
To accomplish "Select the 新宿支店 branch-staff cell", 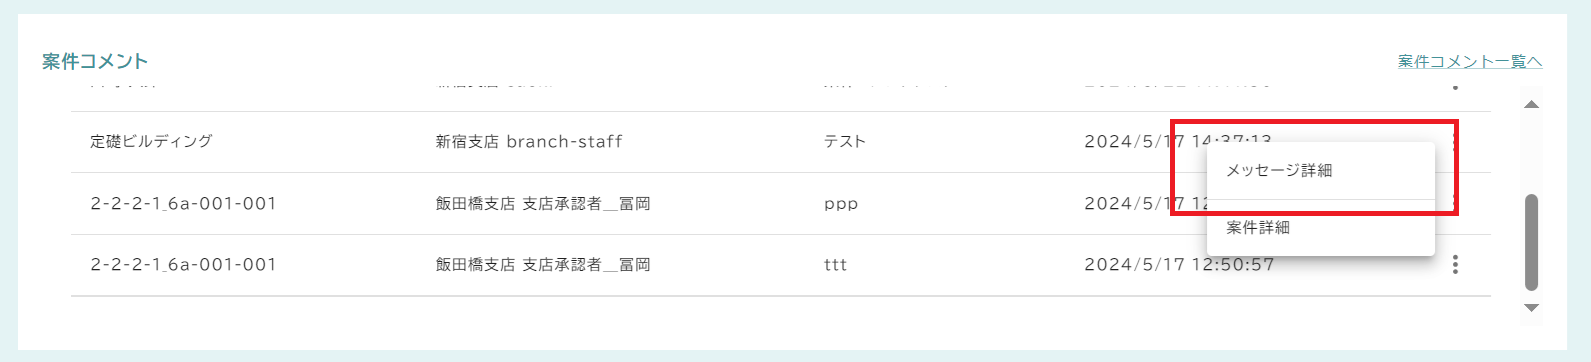I will [529, 142].
